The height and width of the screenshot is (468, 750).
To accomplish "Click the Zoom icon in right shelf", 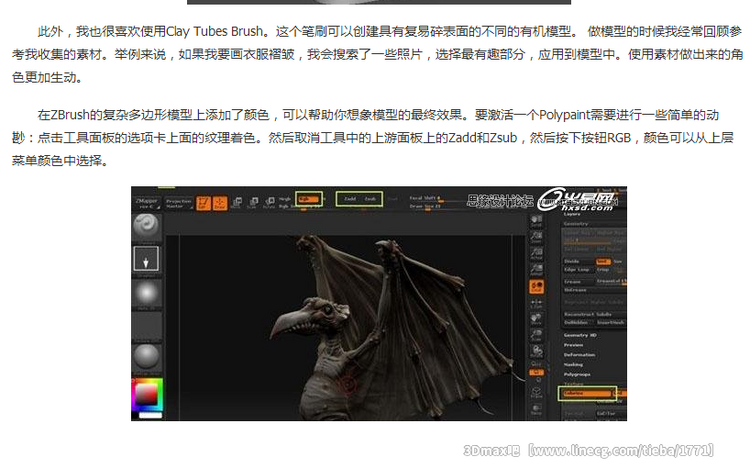I will 536,237.
